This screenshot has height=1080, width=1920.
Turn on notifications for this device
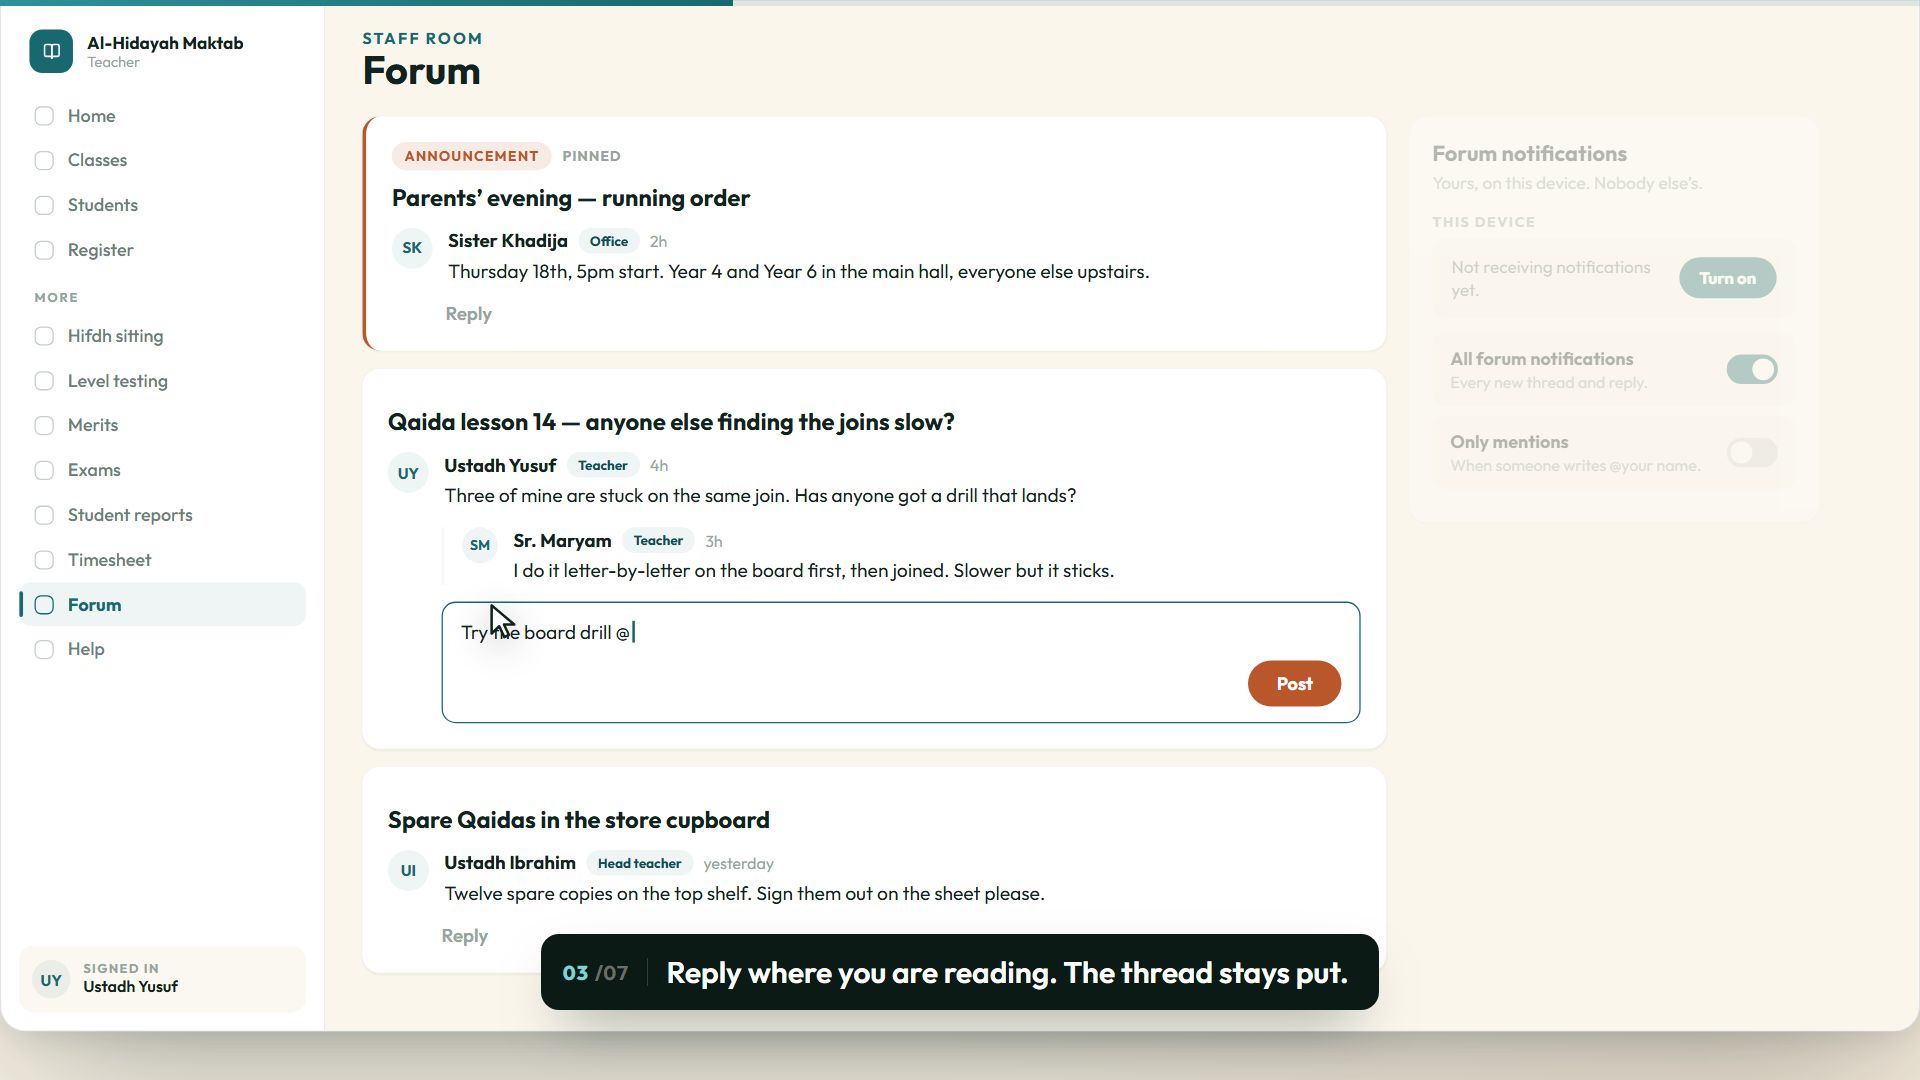(x=1727, y=278)
